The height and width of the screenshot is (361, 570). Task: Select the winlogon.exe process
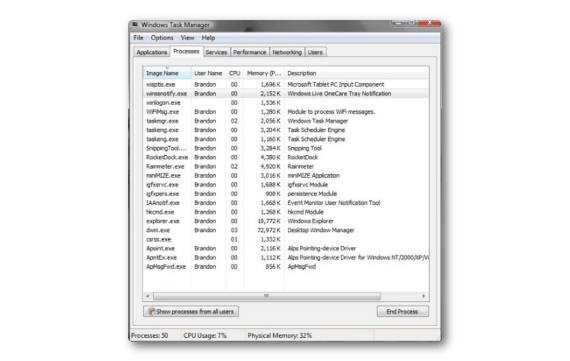[286, 103]
